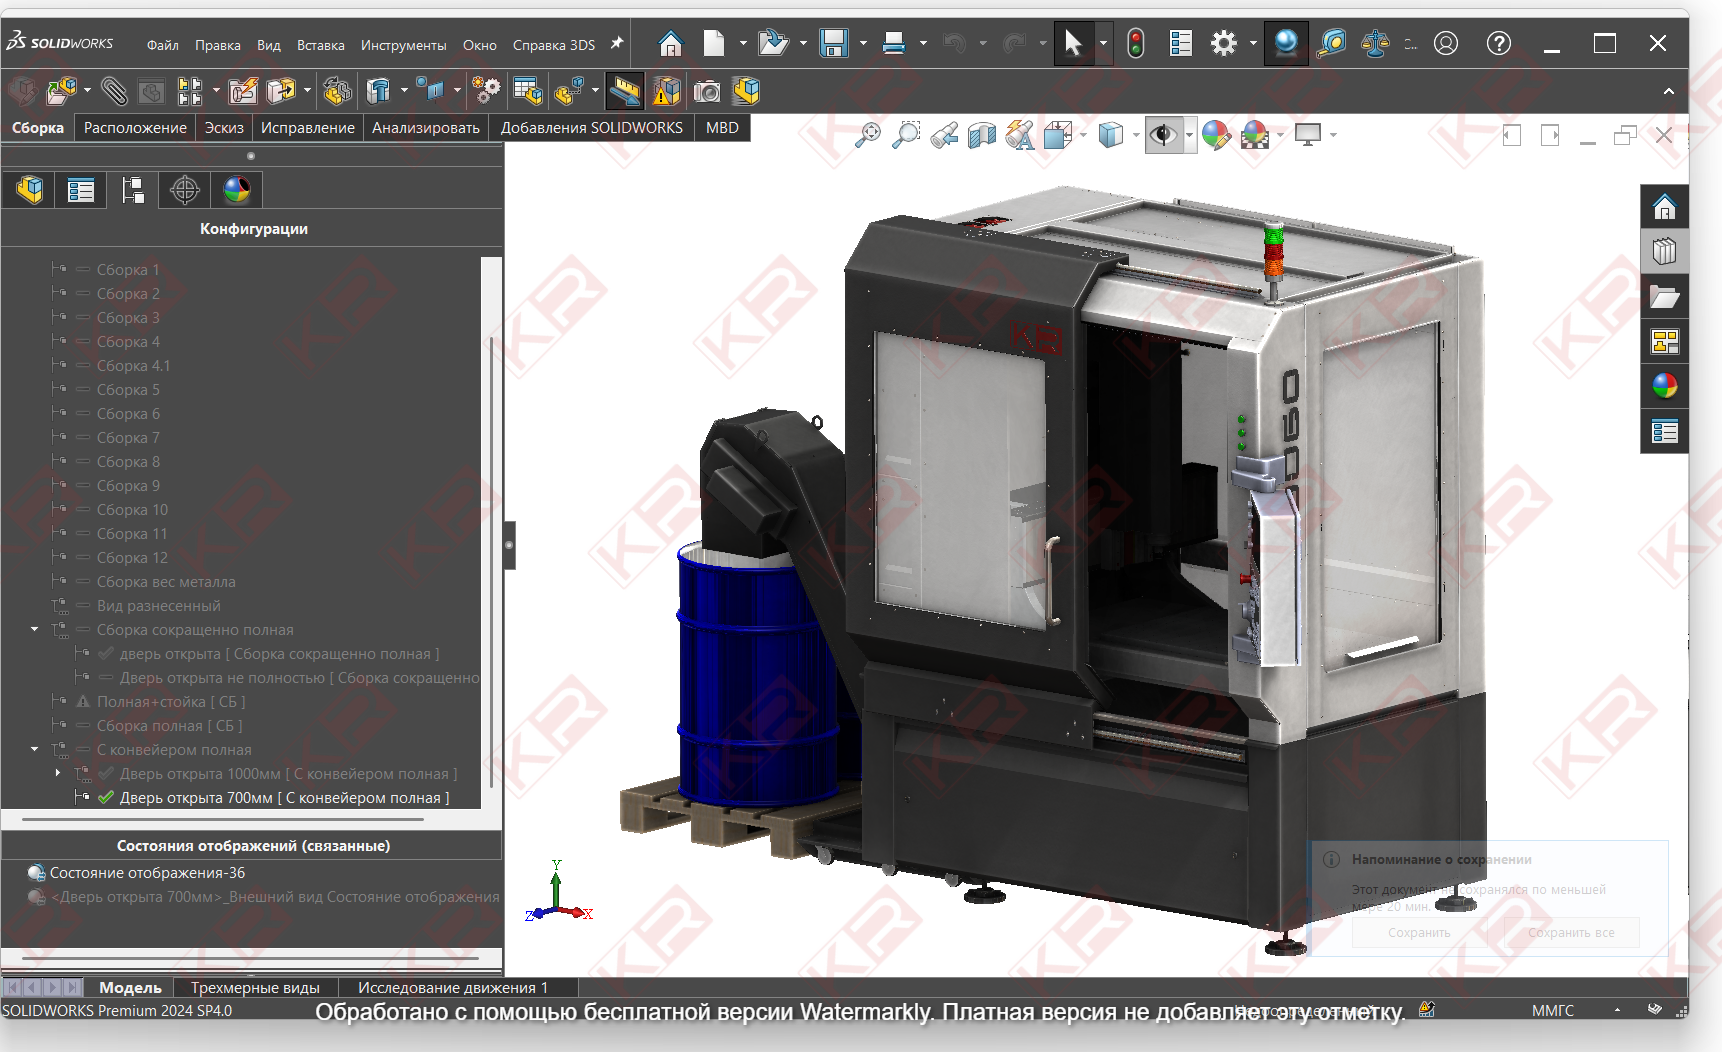Viewport: 1722px width, 1052px height.
Task: Activate the FeatureManager design tree tab
Action: coord(30,190)
